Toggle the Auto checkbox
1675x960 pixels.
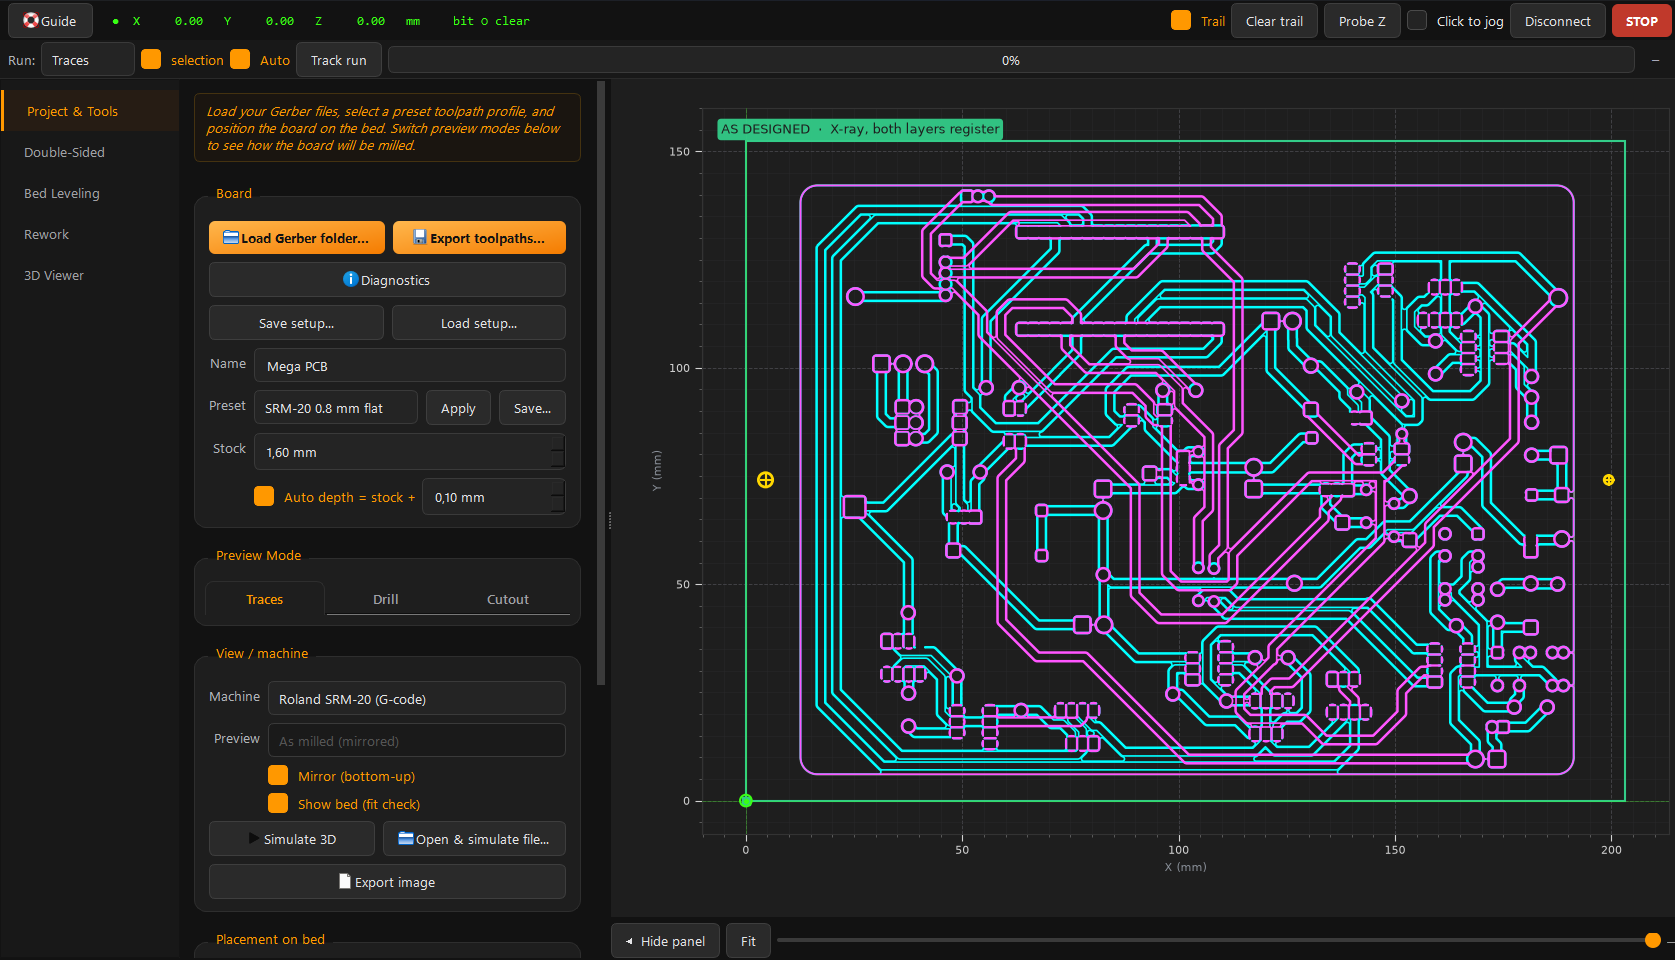coord(240,60)
